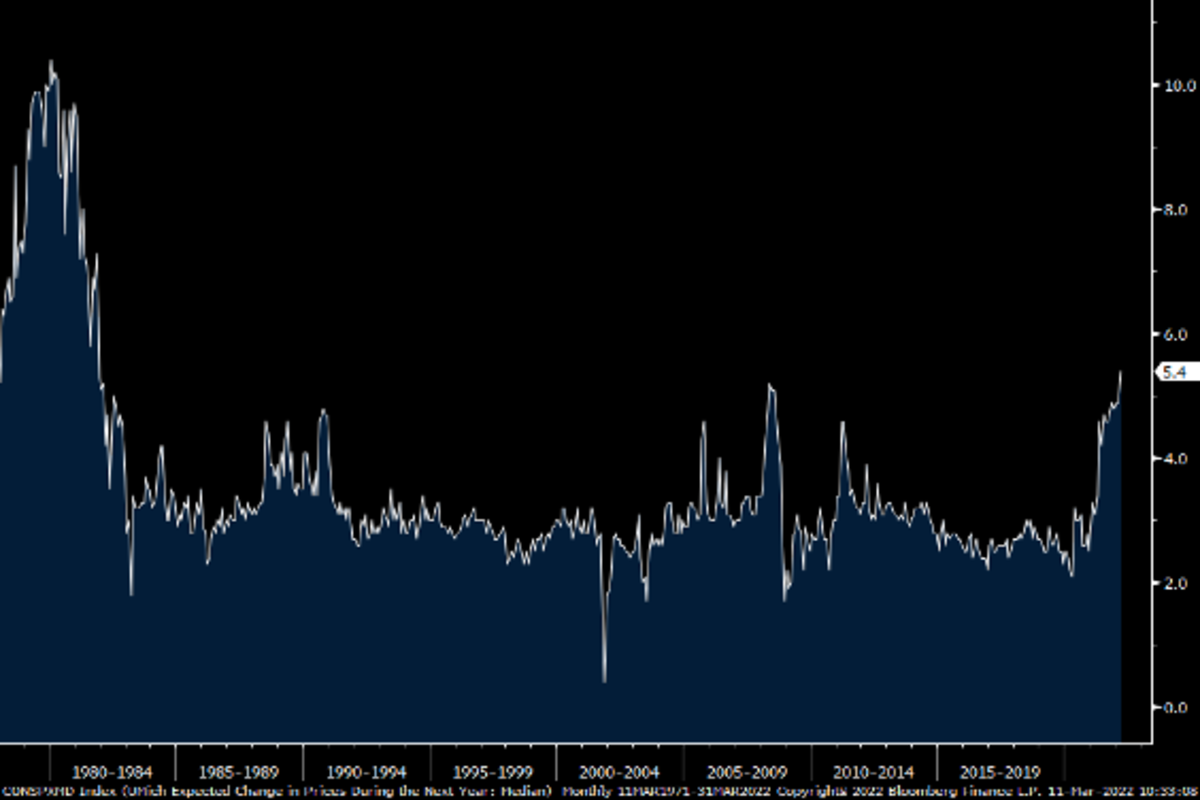Click the 2015-2019 time axis label
Viewport: 1200px width, 800px height.
pyautogui.click(x=1001, y=772)
